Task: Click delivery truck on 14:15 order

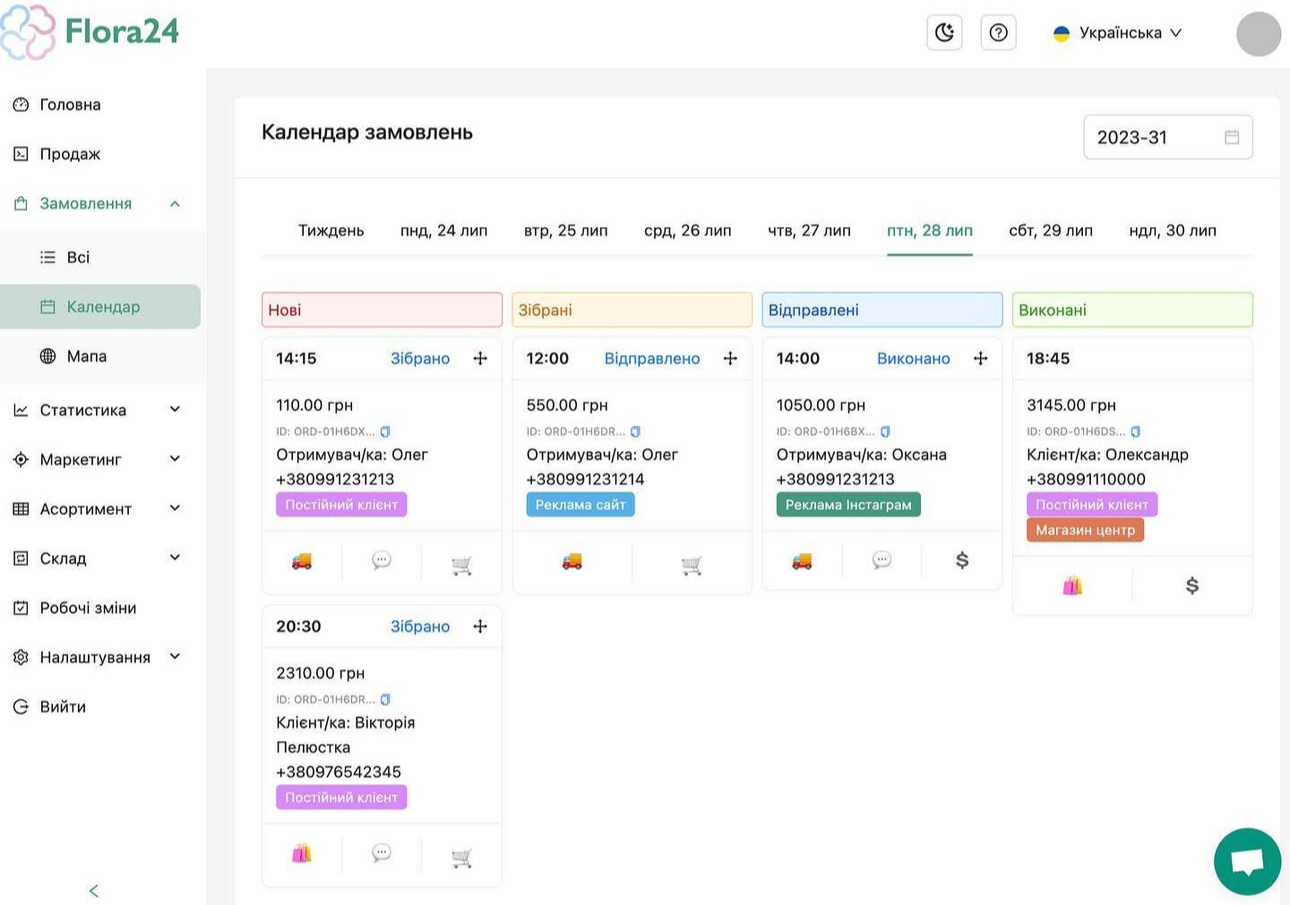Action: click(x=301, y=562)
